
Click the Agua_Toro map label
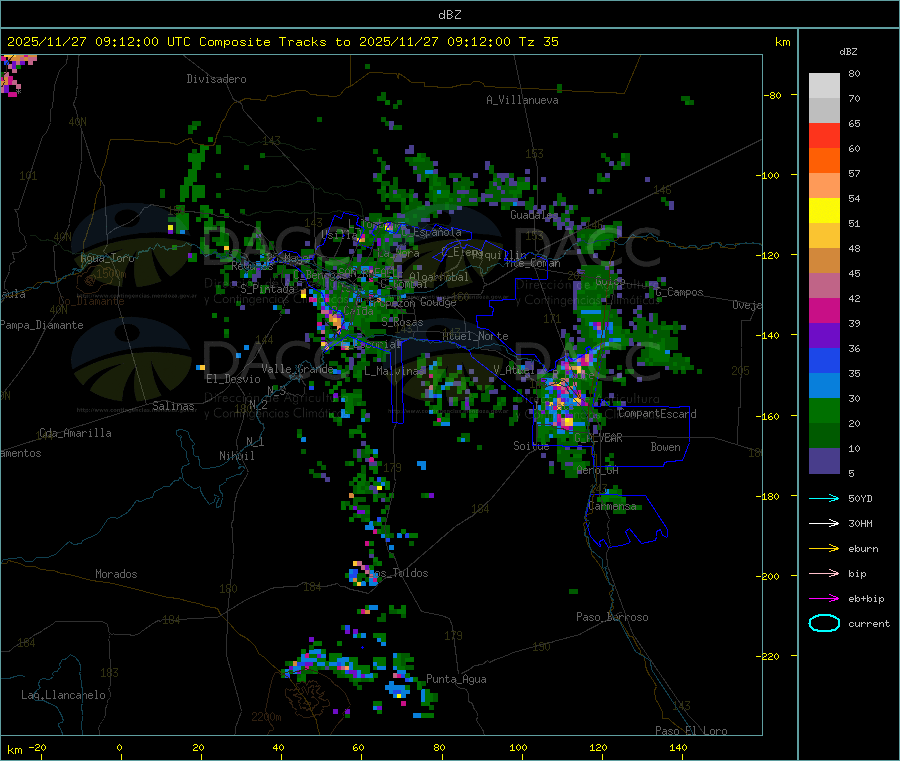click(107, 258)
